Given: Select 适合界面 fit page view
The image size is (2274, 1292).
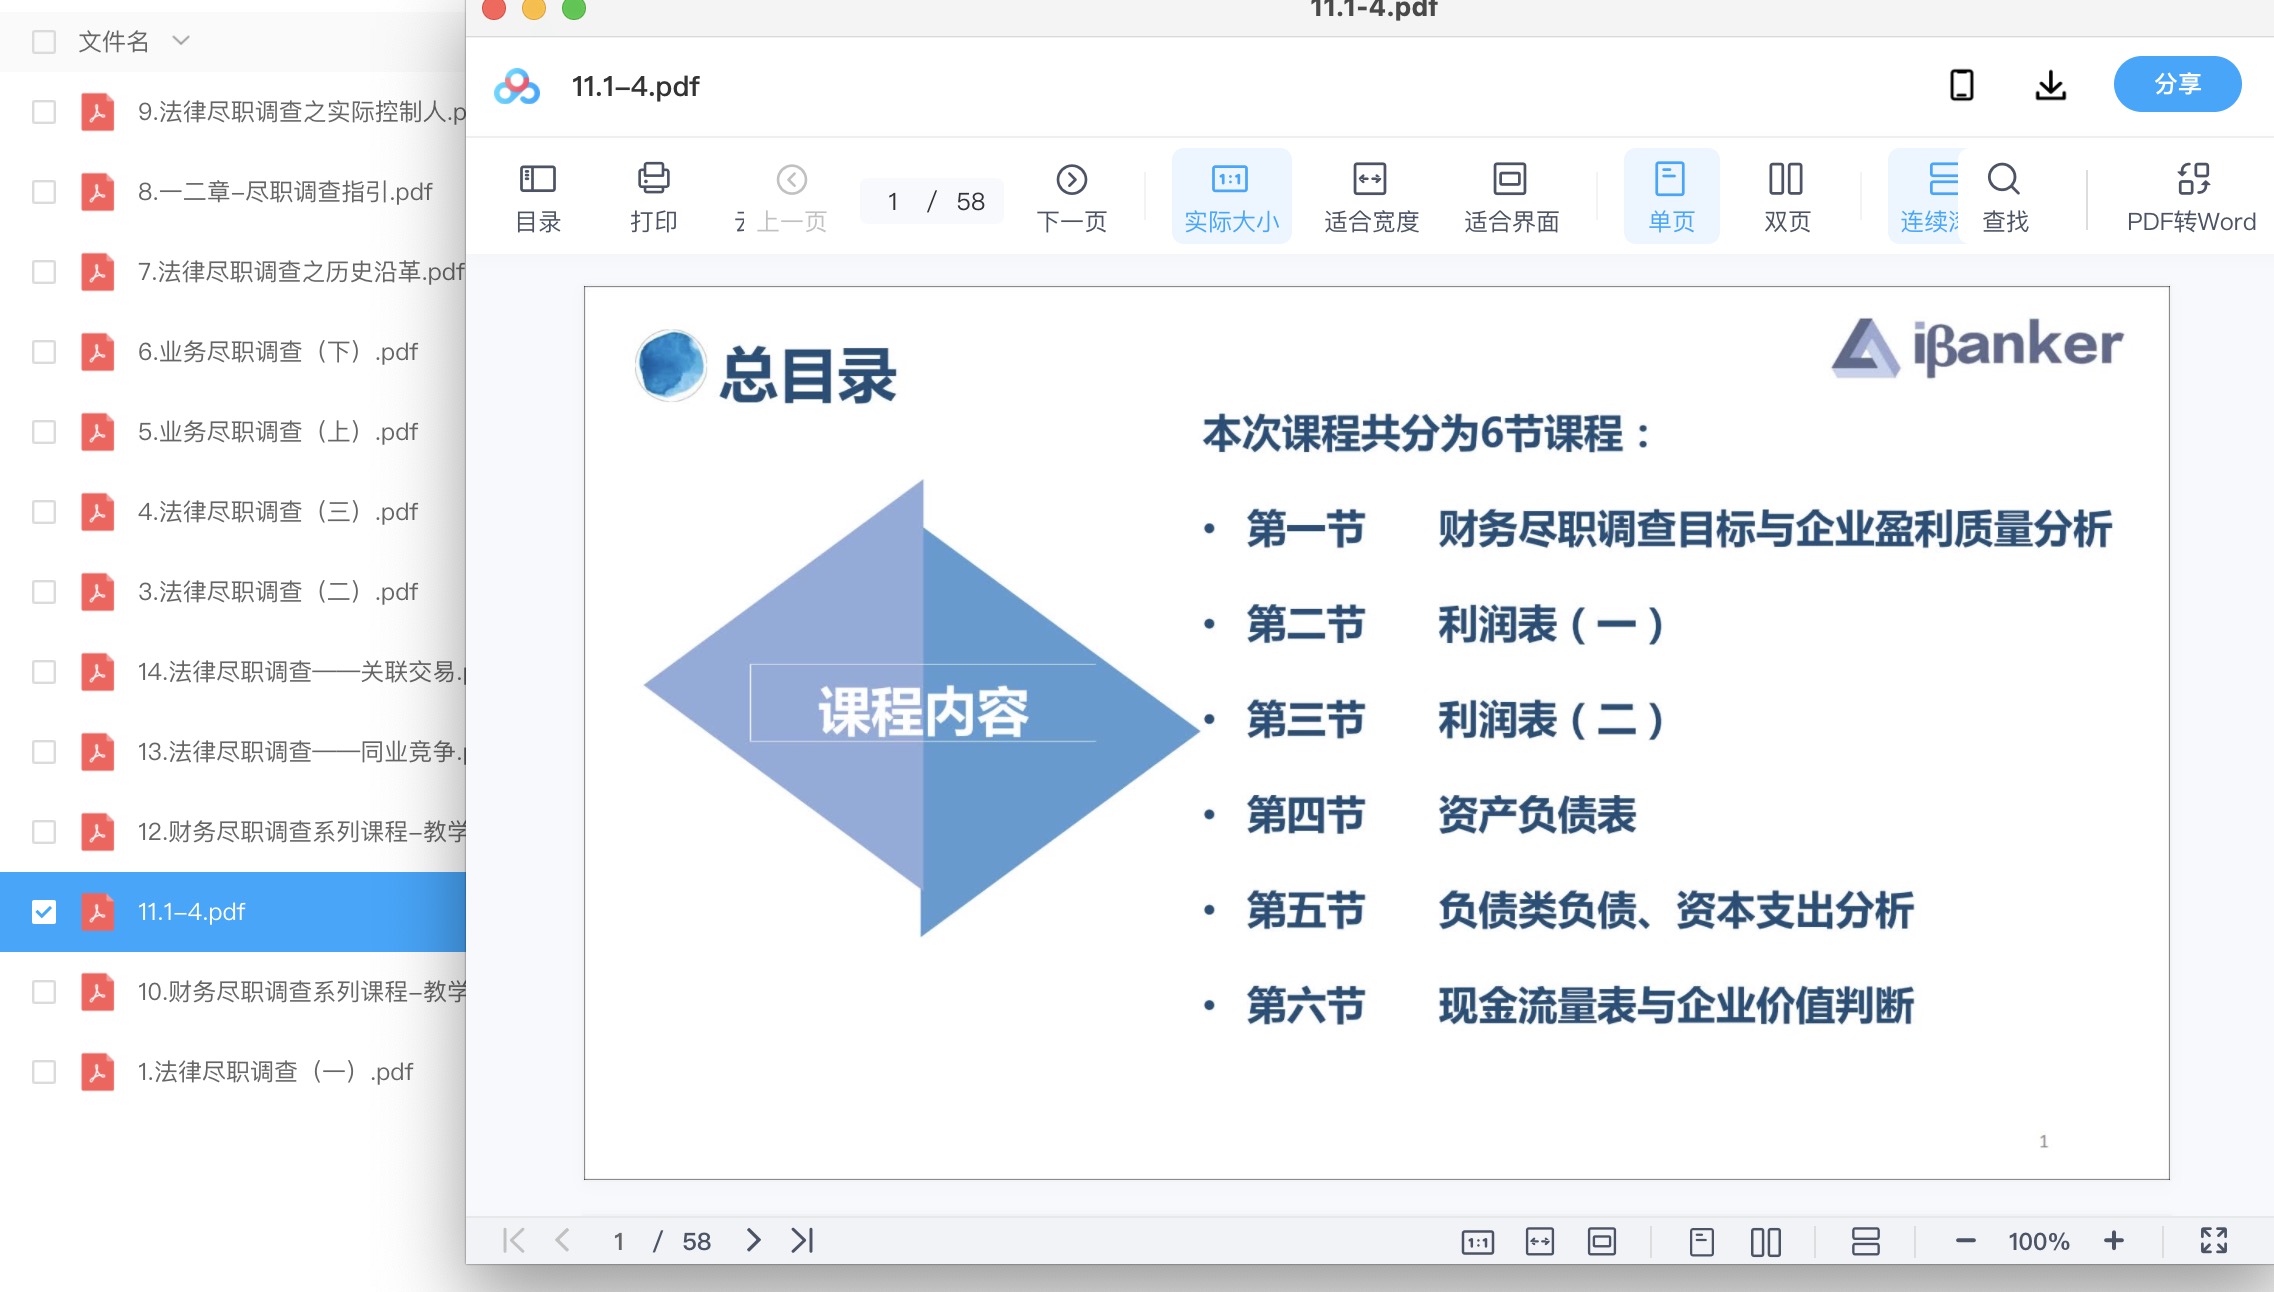Looking at the screenshot, I should point(1511,197).
